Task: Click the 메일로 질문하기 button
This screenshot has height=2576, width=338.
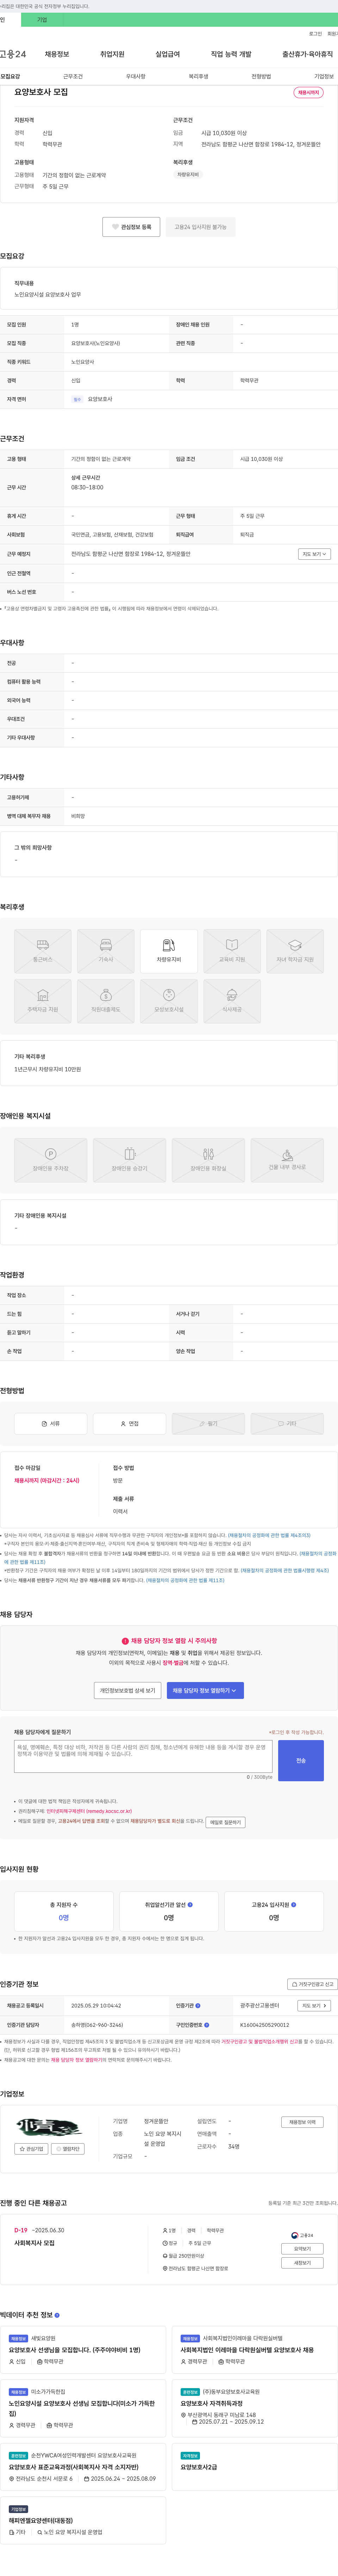Action: 225,1822
